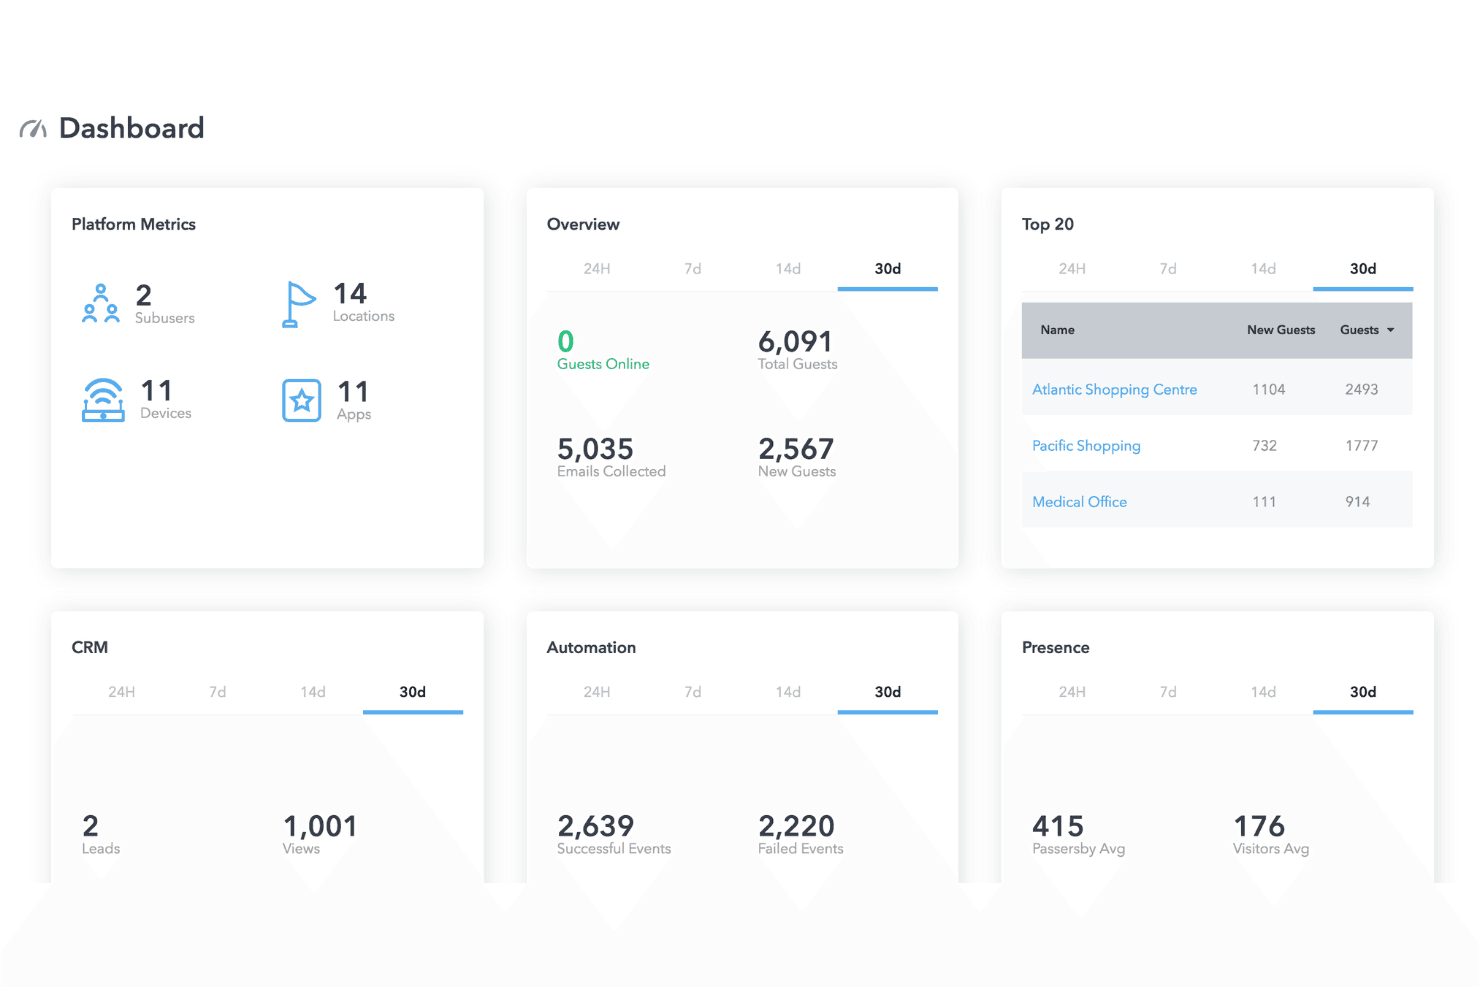Image resolution: width=1480 pixels, height=987 pixels.
Task: Switch CRM to 24H tab
Action: tap(122, 692)
